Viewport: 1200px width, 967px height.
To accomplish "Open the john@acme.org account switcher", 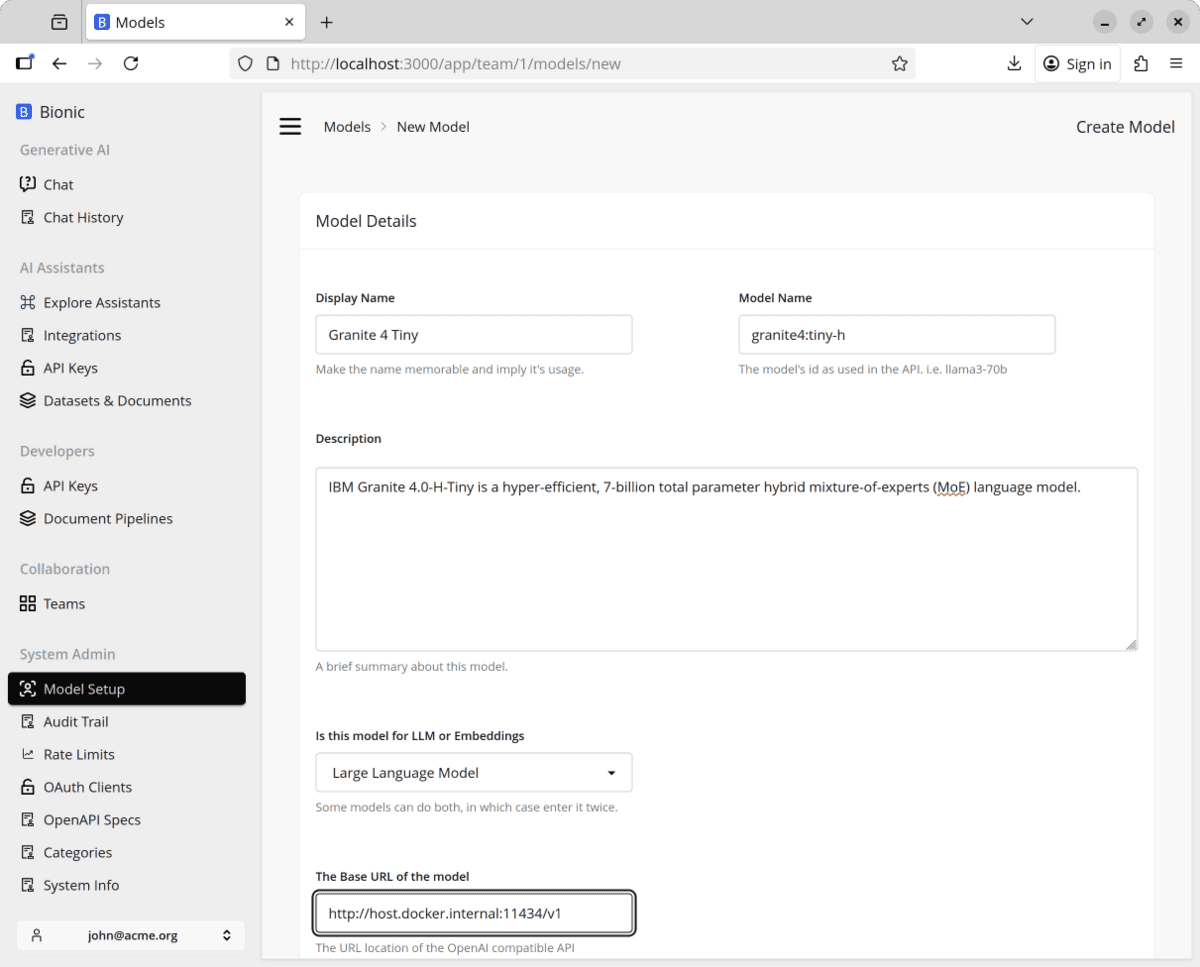I will point(131,936).
